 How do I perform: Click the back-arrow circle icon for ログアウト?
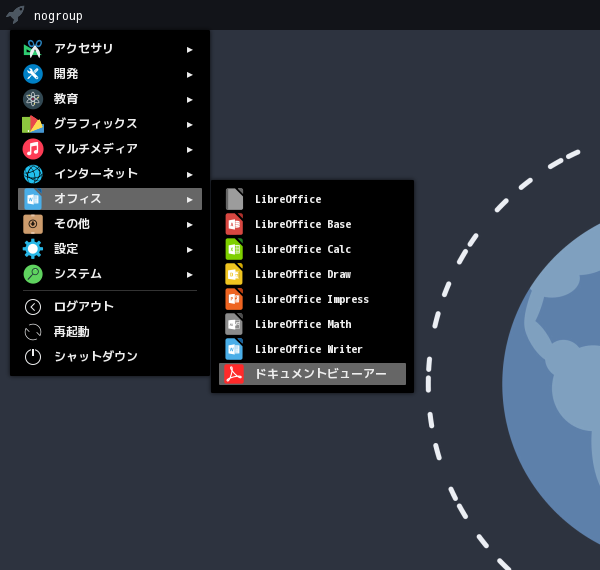pyautogui.click(x=33, y=307)
